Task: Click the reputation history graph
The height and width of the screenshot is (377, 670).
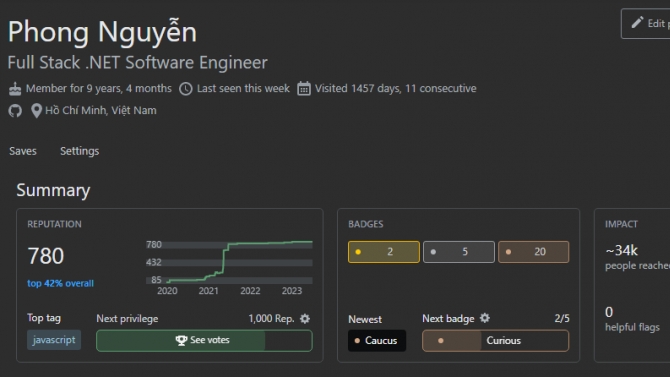Action: pyautogui.click(x=229, y=267)
